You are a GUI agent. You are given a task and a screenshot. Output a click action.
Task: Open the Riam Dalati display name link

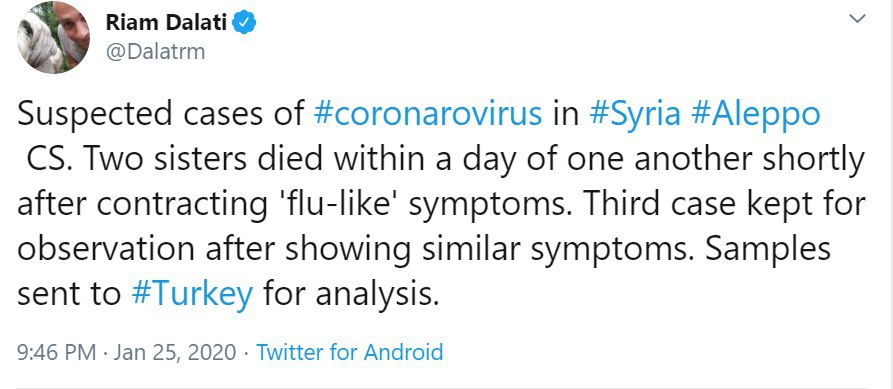click(166, 23)
